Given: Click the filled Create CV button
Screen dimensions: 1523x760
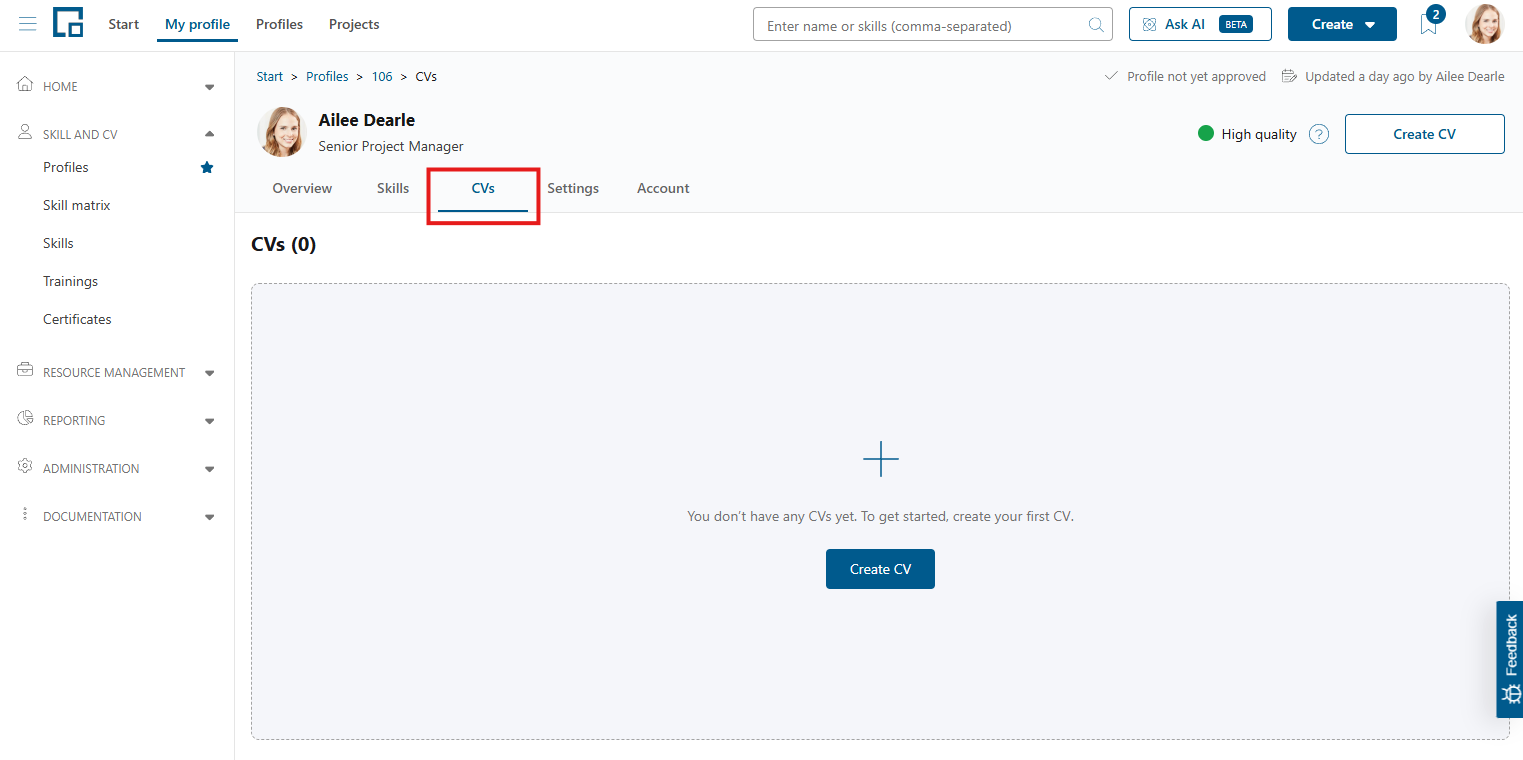Looking at the screenshot, I should pos(880,569).
